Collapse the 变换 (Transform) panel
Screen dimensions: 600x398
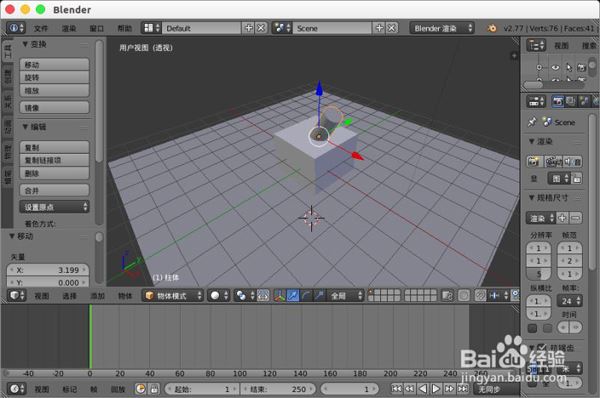[x=25, y=44]
